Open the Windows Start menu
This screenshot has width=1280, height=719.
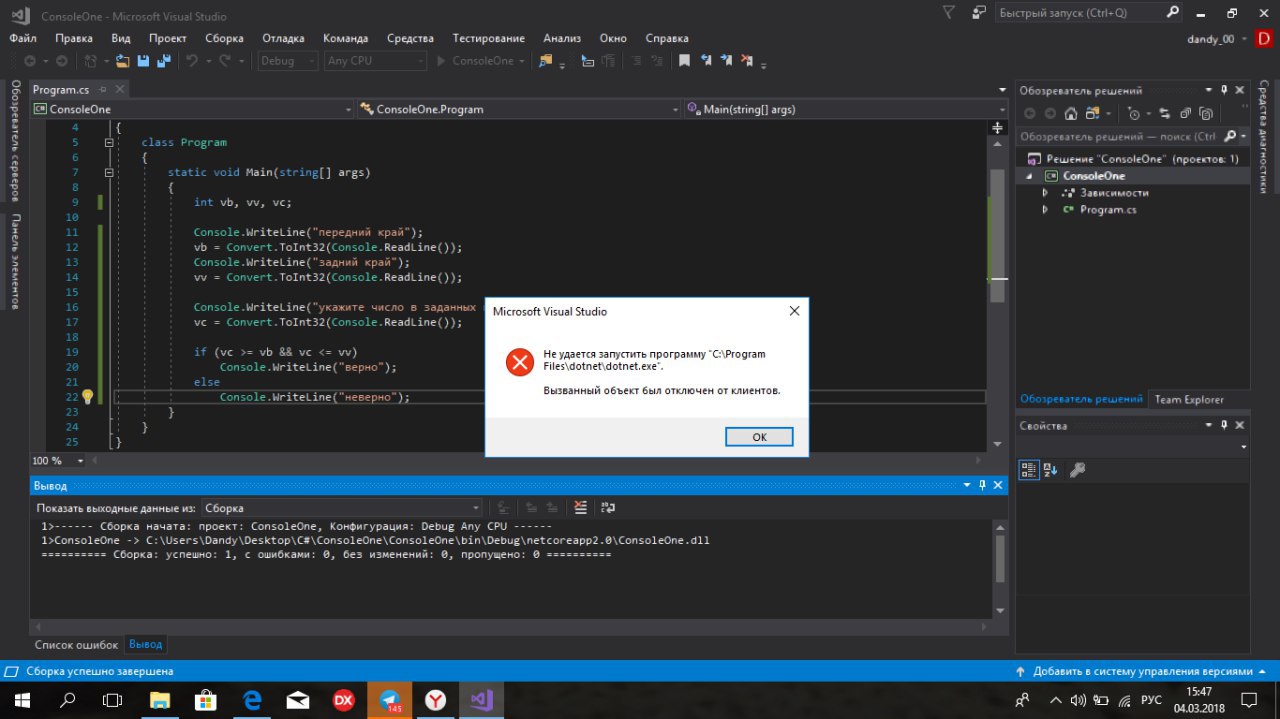click(23, 700)
